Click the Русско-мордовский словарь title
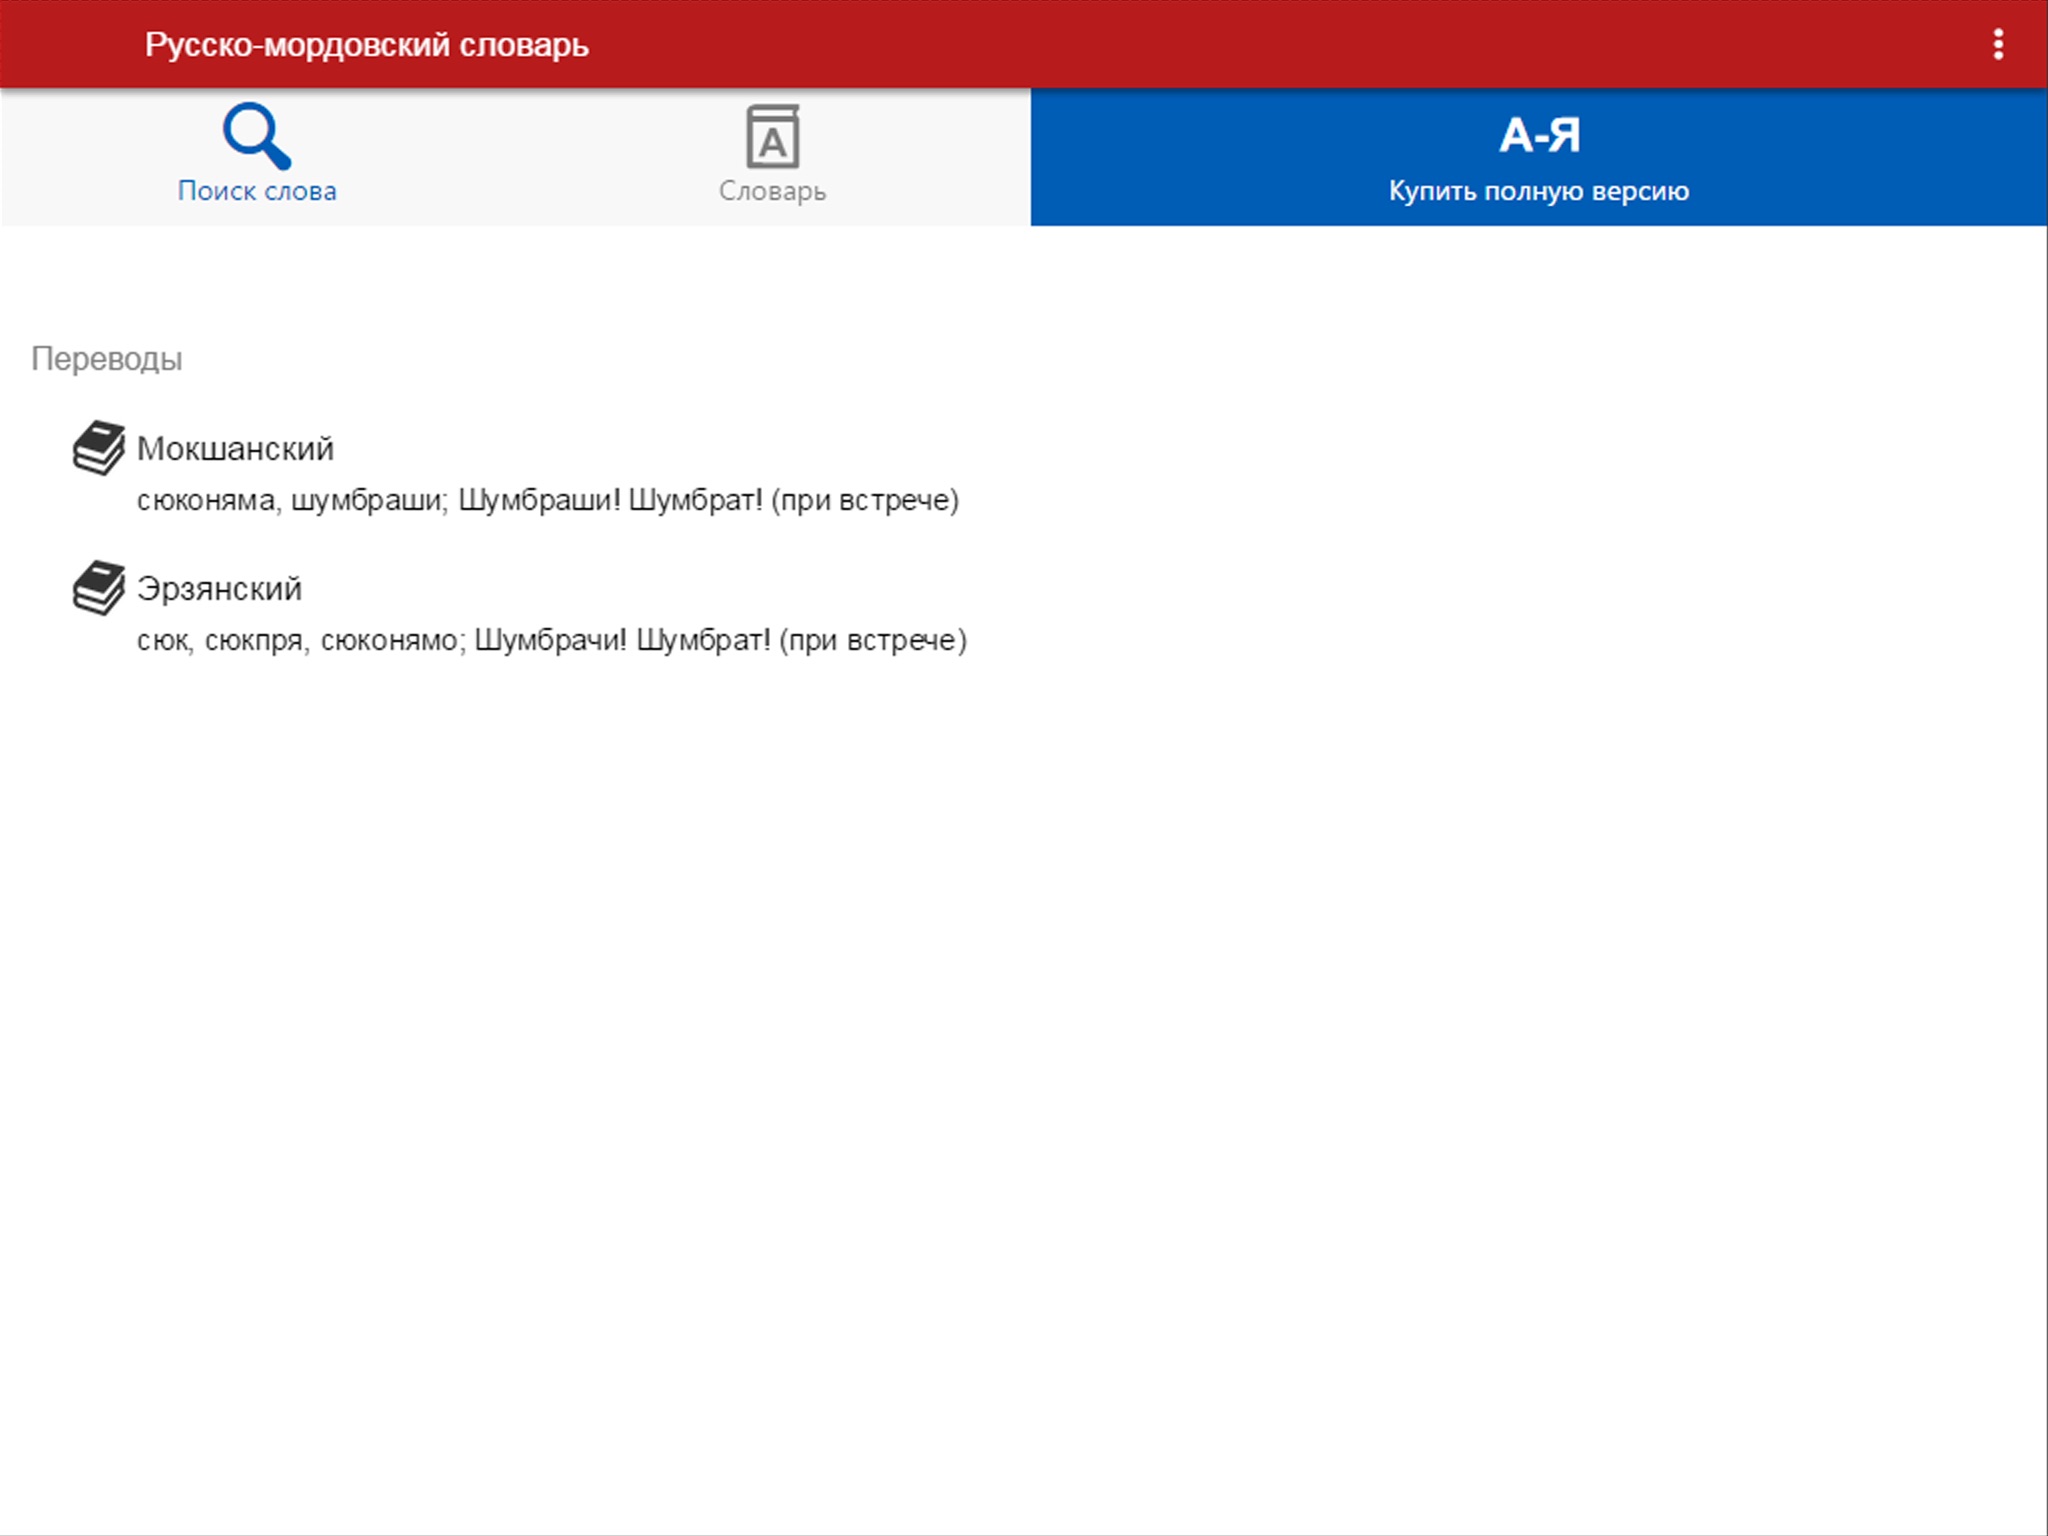 (366, 45)
